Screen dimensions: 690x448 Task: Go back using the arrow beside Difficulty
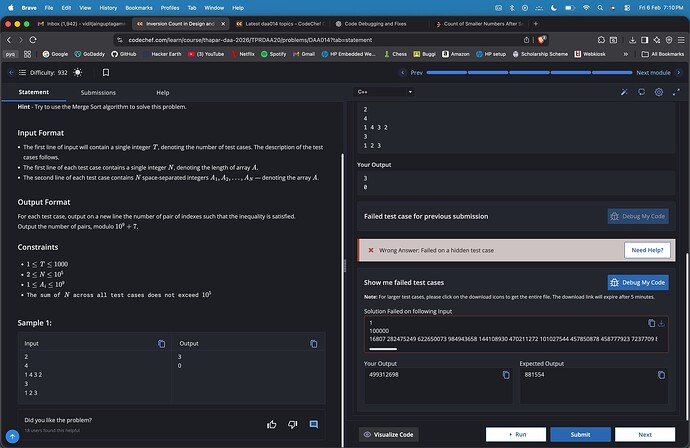click(x=11, y=73)
